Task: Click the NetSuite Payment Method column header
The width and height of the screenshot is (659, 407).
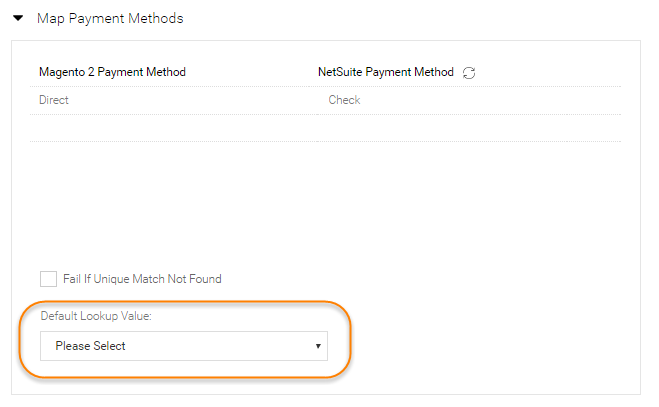Action: (386, 72)
